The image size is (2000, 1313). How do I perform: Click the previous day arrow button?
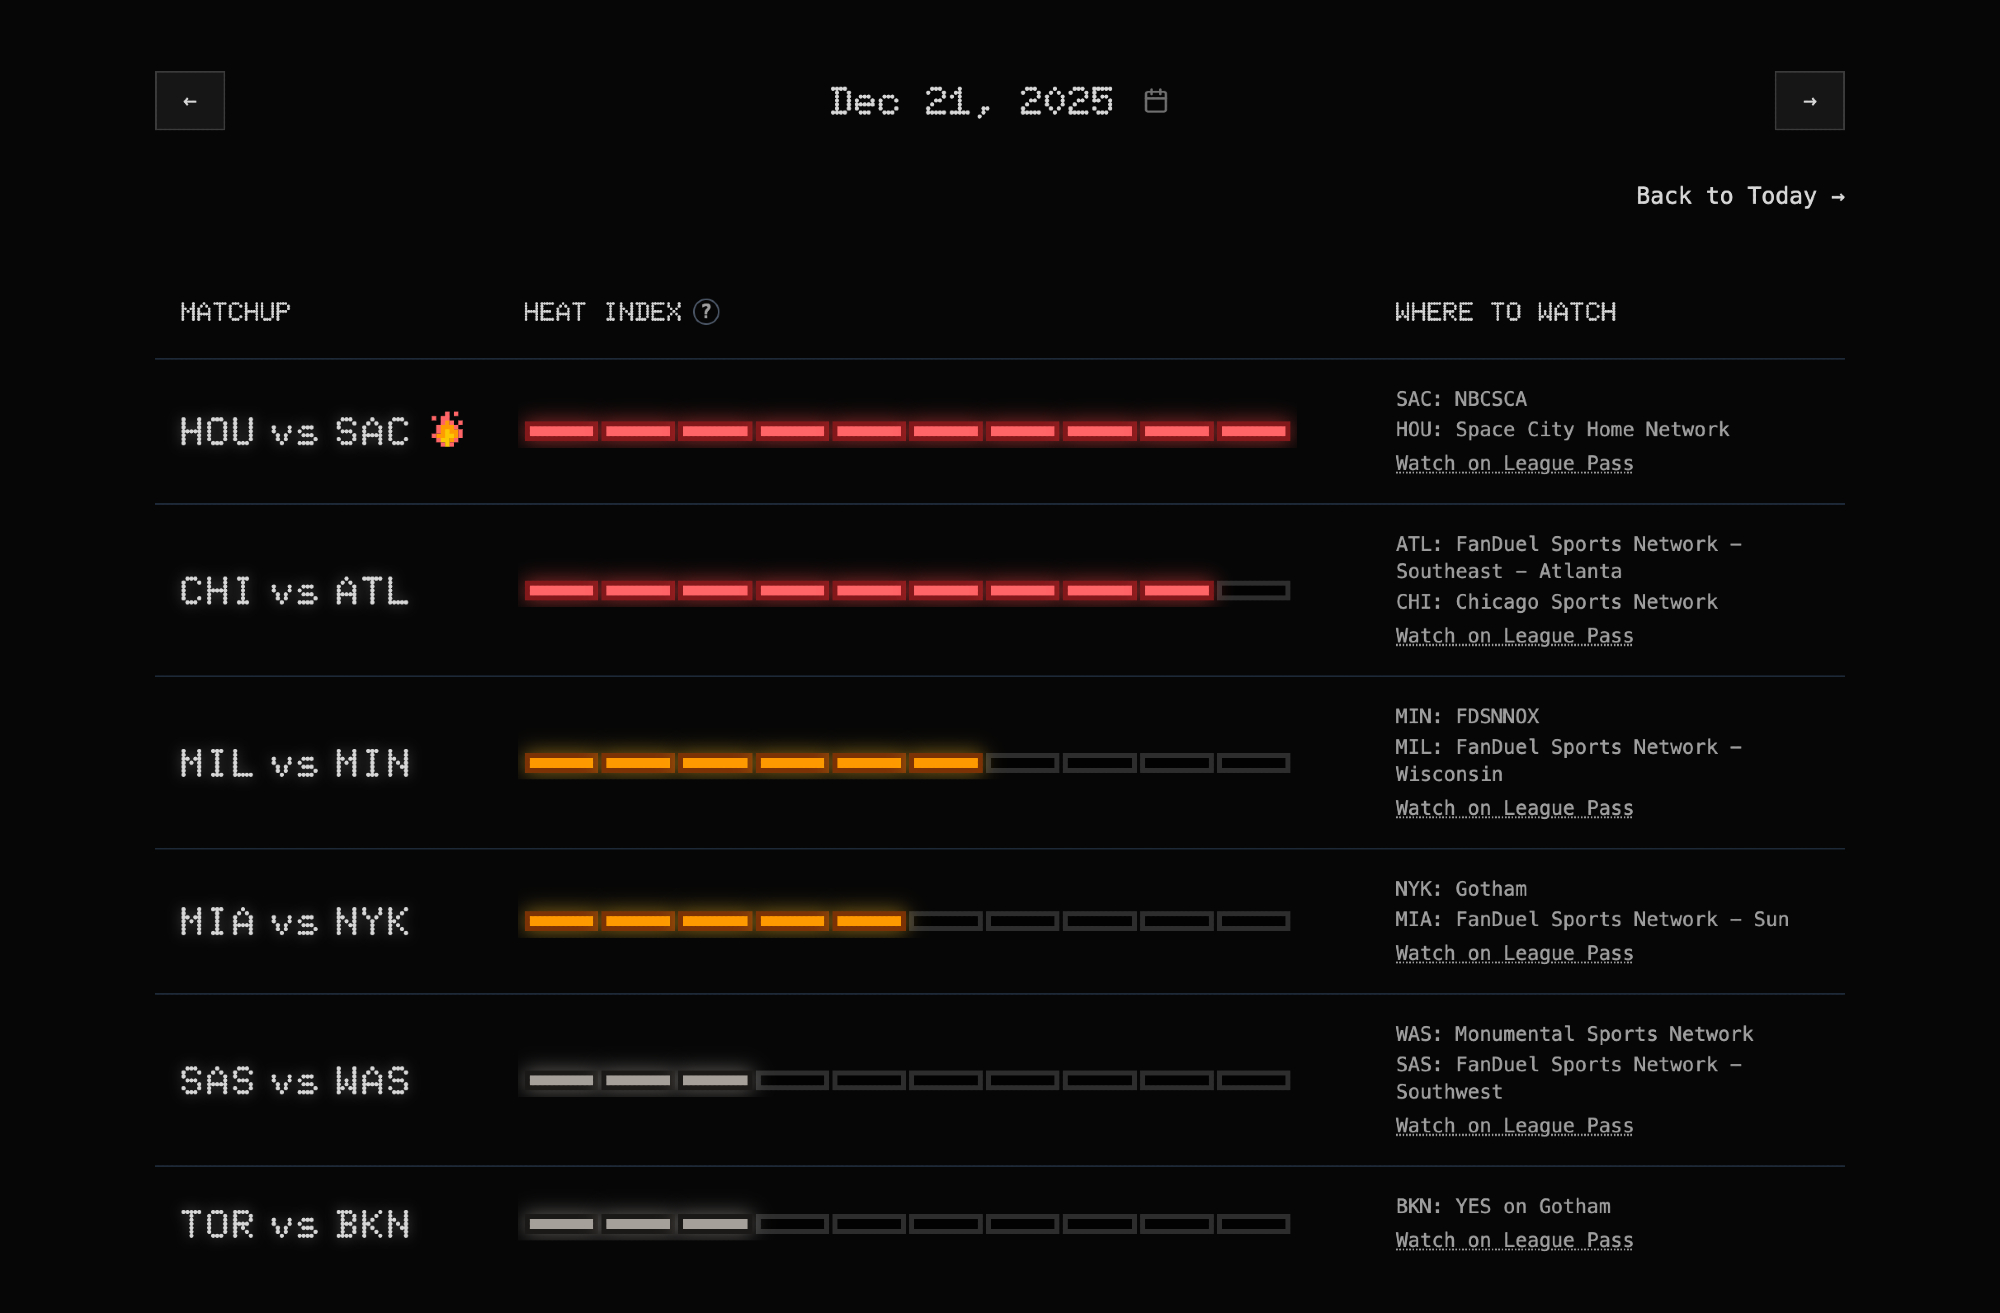point(190,101)
